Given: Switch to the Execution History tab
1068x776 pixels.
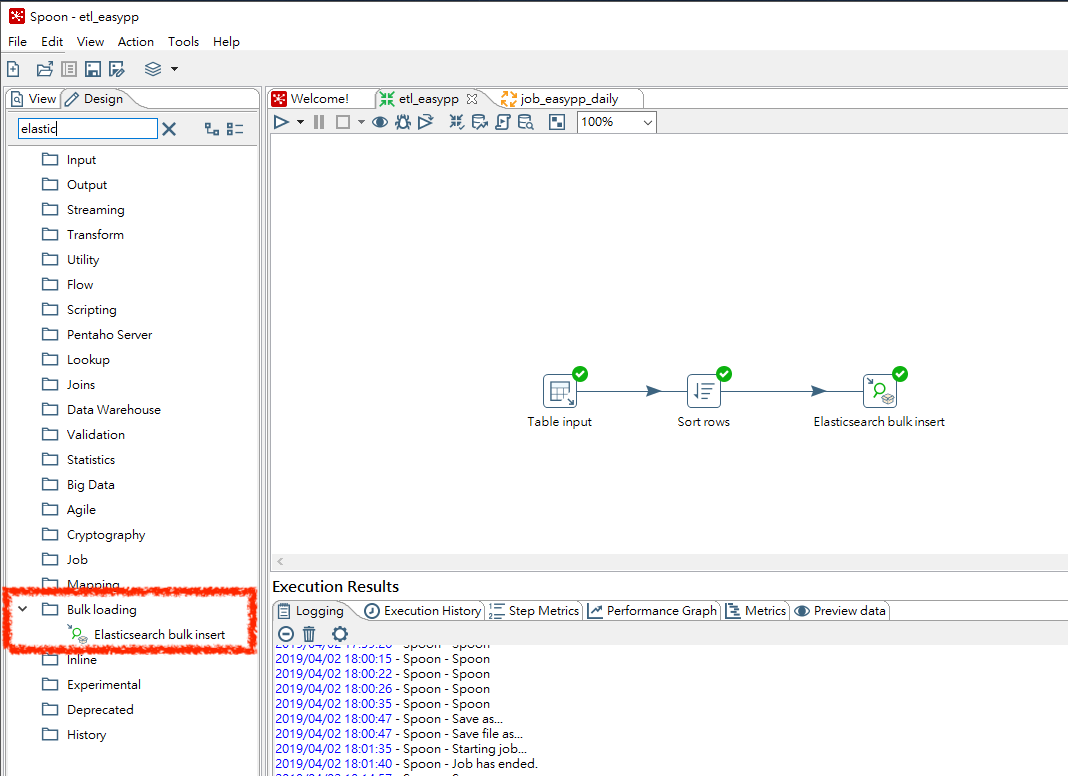Looking at the screenshot, I should 423,611.
